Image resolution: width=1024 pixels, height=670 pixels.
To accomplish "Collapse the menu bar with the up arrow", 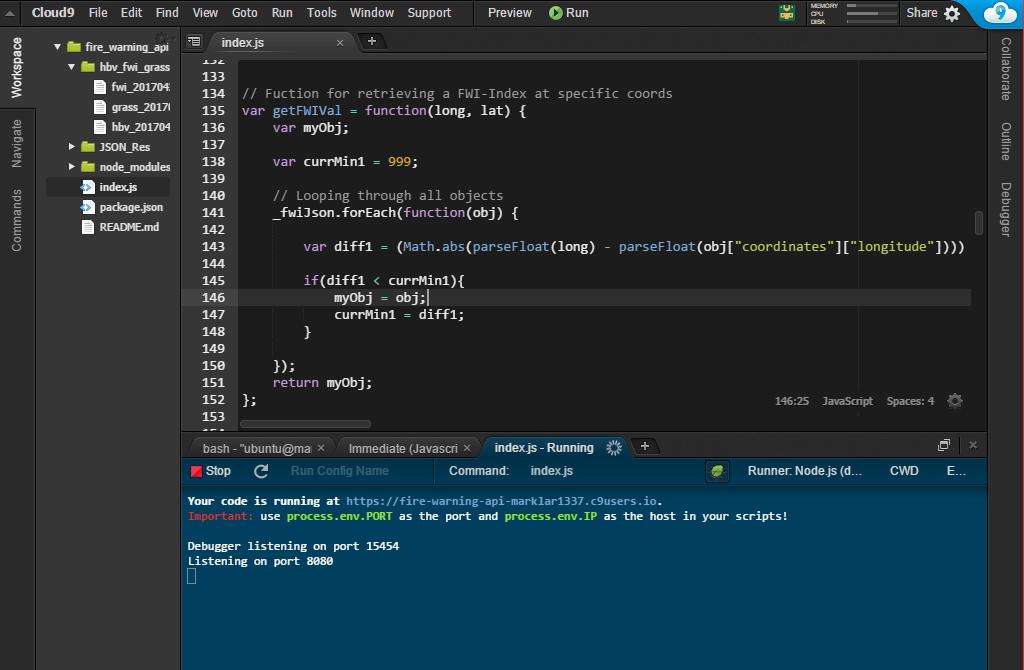I will (x=10, y=12).
